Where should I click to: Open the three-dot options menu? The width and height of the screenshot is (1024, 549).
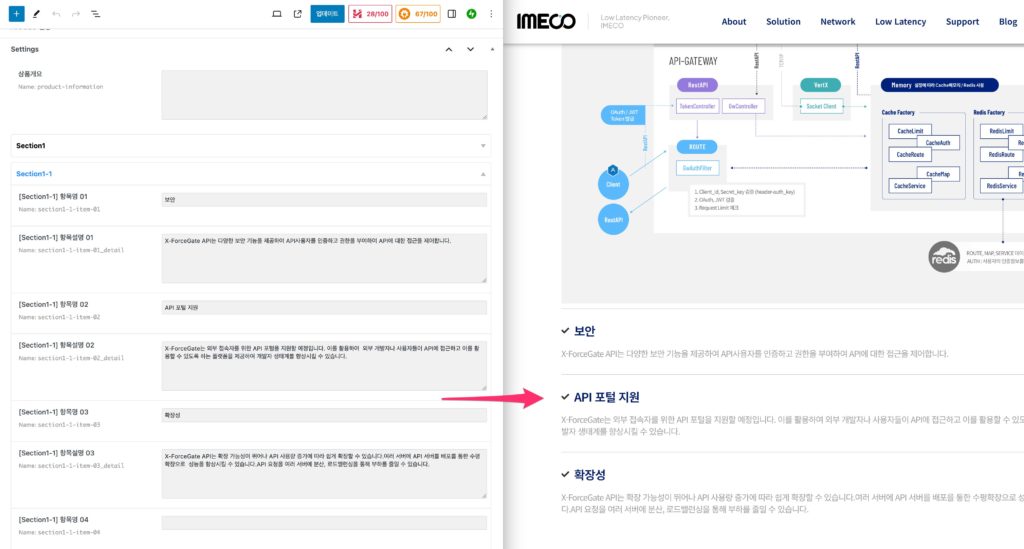pyautogui.click(x=491, y=14)
